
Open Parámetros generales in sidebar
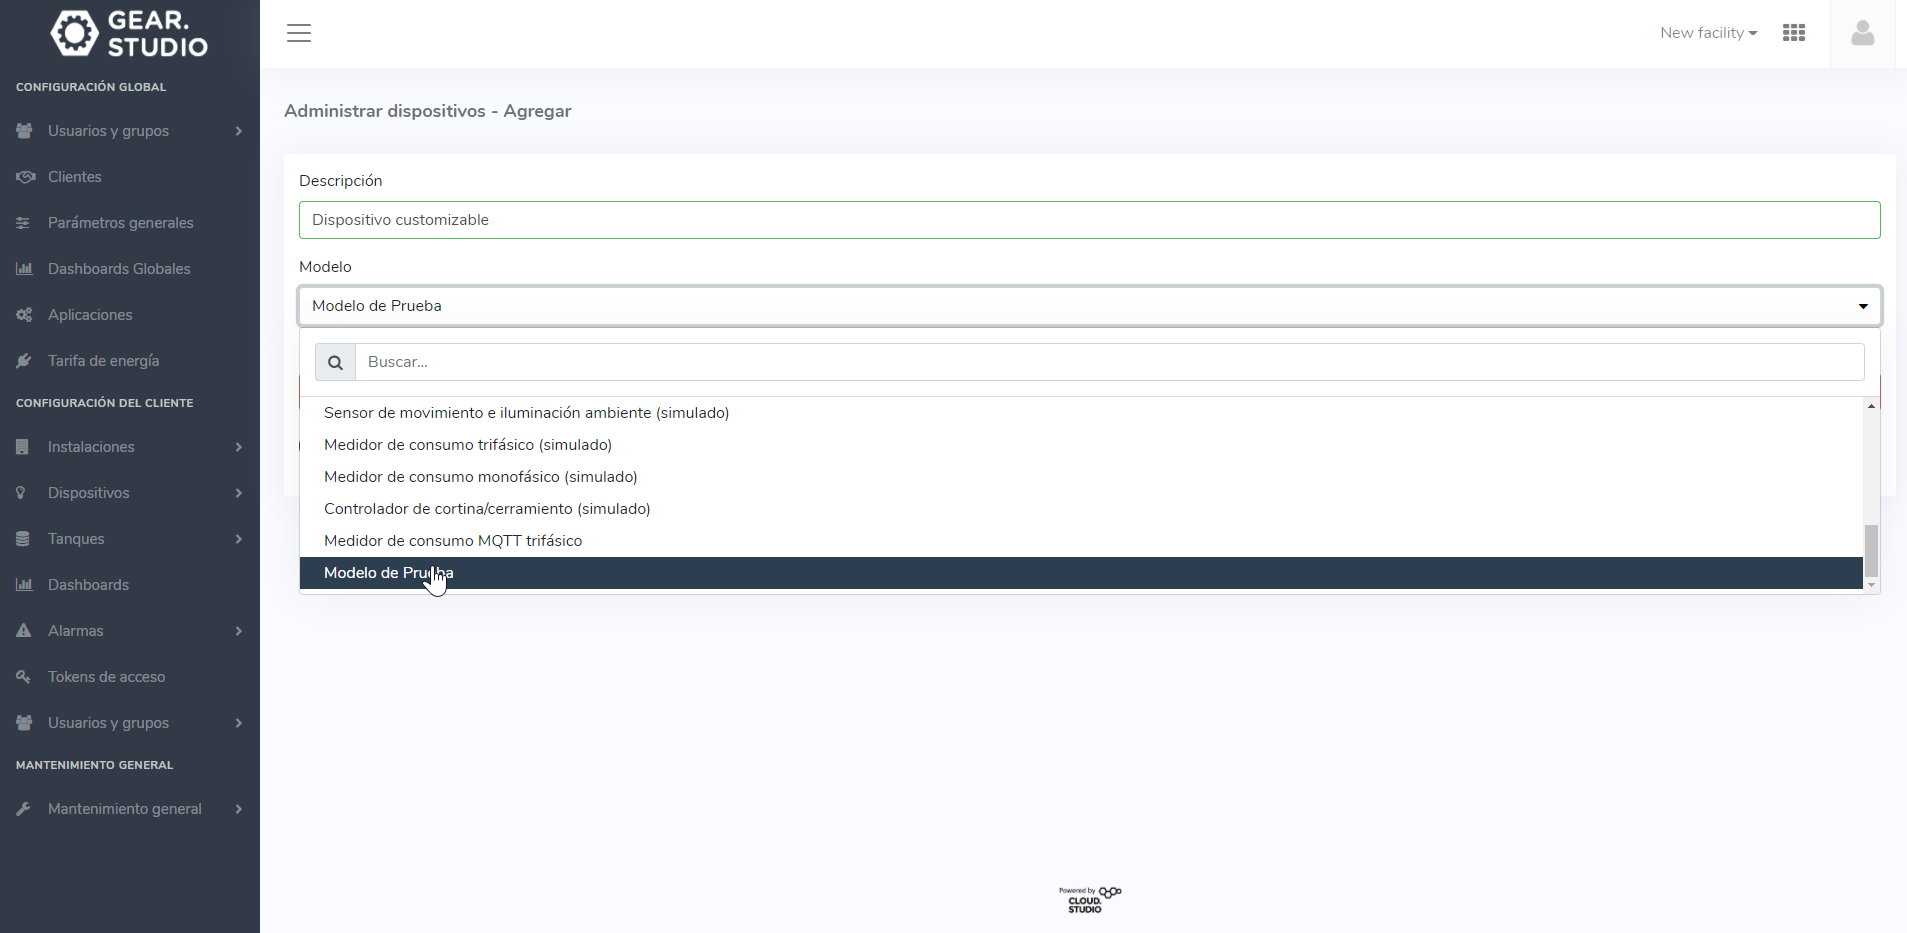click(x=120, y=223)
